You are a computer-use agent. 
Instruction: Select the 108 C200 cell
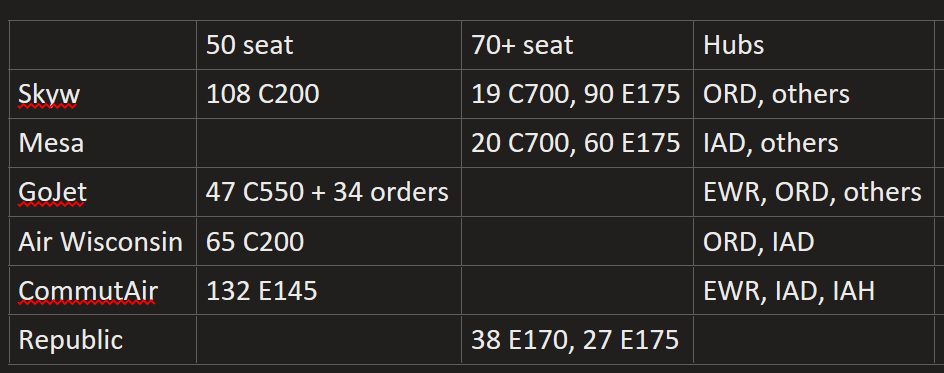coord(329,94)
